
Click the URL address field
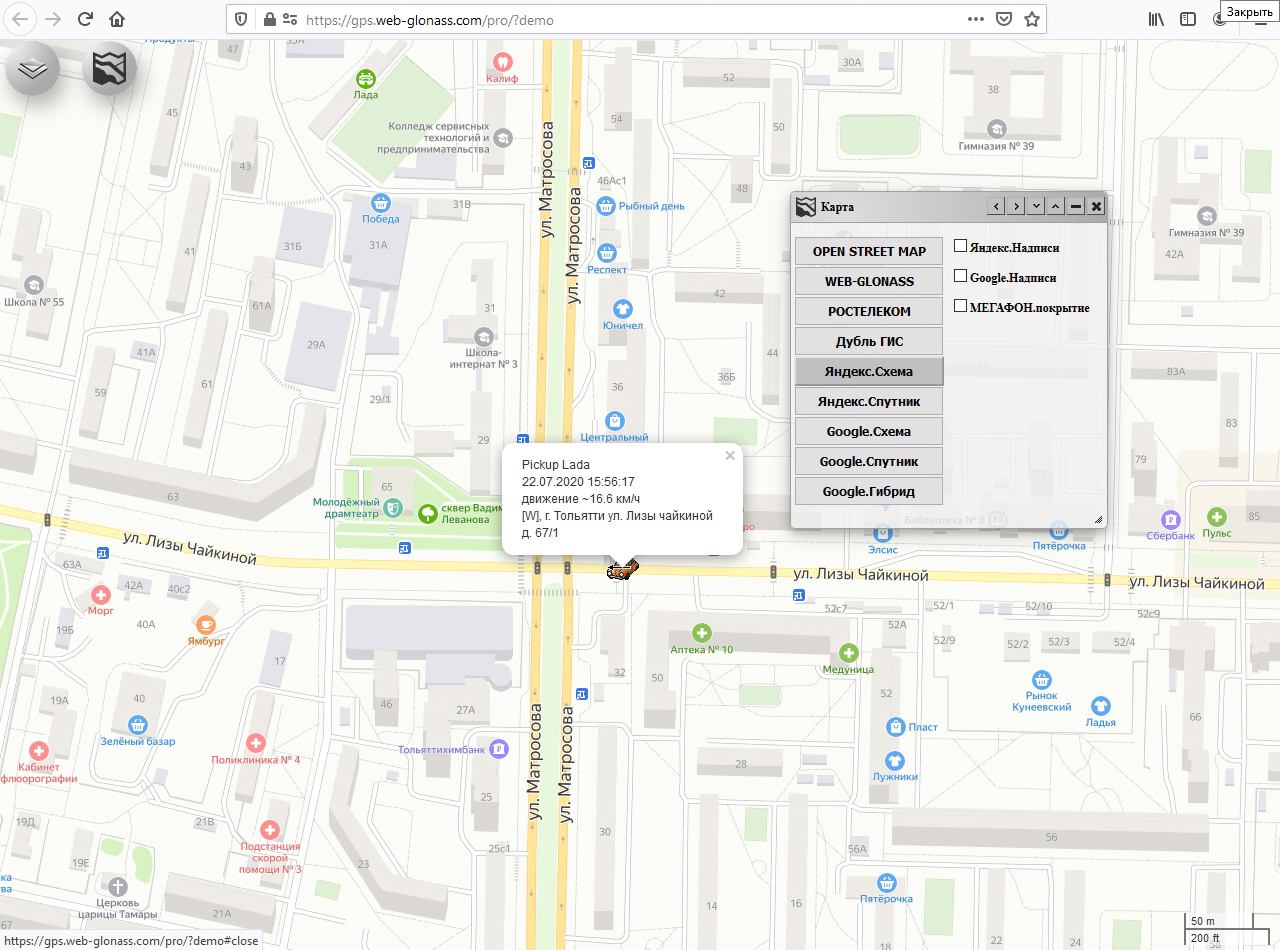[630, 19]
